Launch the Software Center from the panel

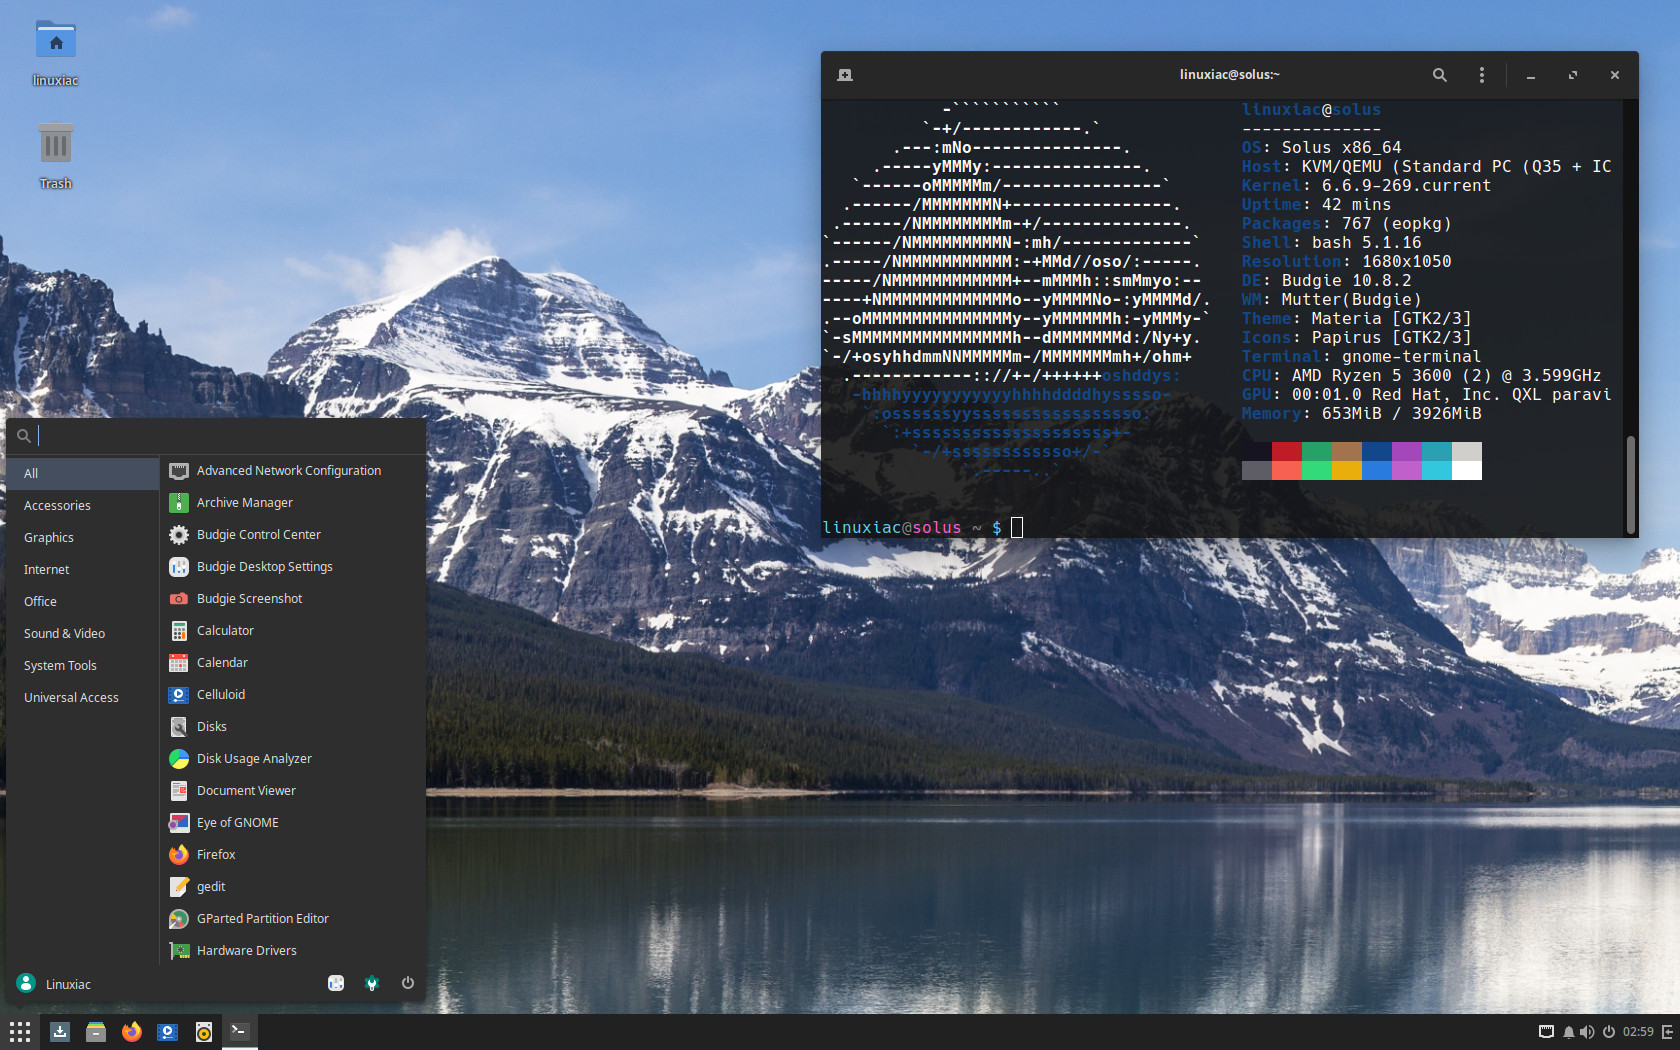60,1032
